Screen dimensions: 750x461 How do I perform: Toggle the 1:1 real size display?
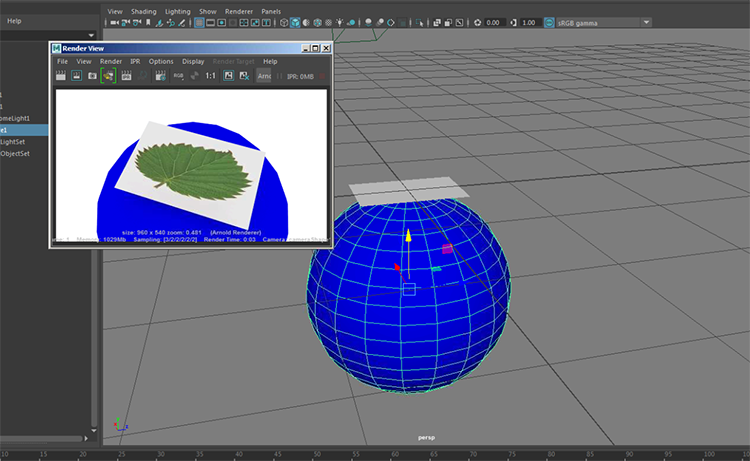[210, 75]
